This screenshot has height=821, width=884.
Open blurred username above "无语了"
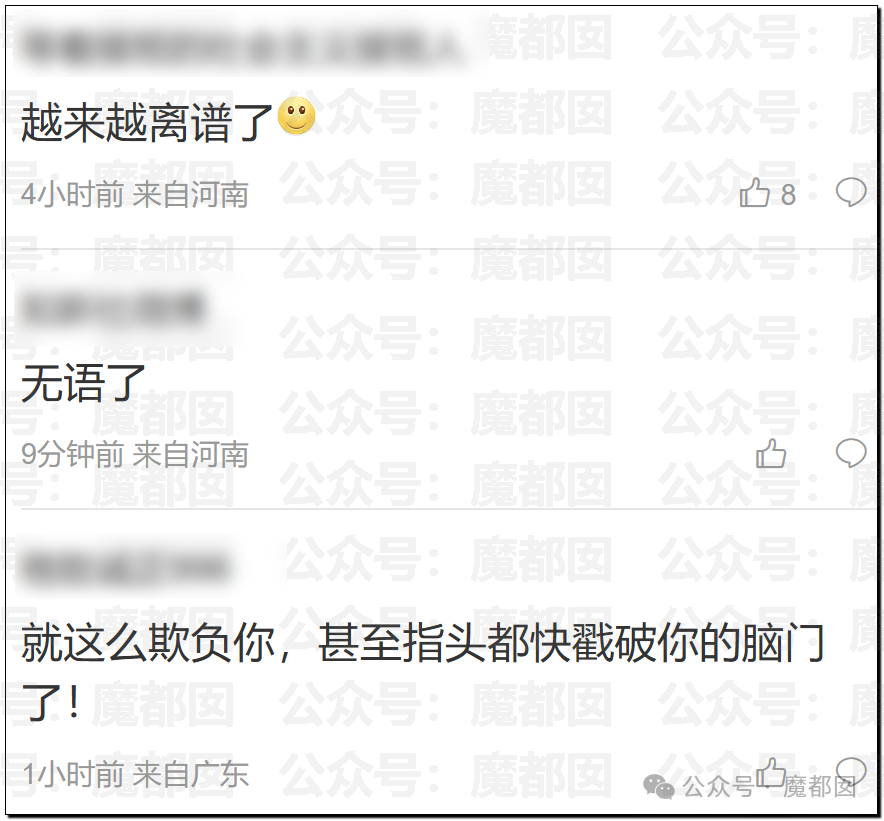tap(113, 308)
